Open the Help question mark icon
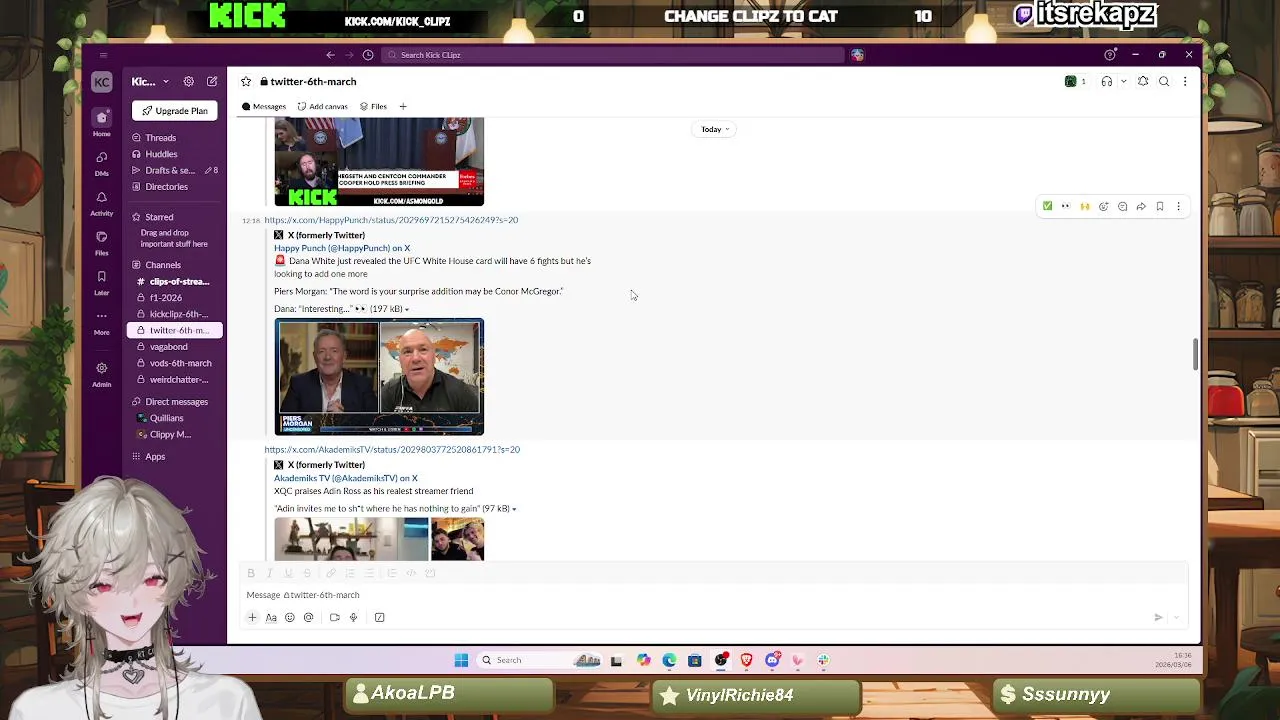Image resolution: width=1280 pixels, height=720 pixels. pos(1109,55)
